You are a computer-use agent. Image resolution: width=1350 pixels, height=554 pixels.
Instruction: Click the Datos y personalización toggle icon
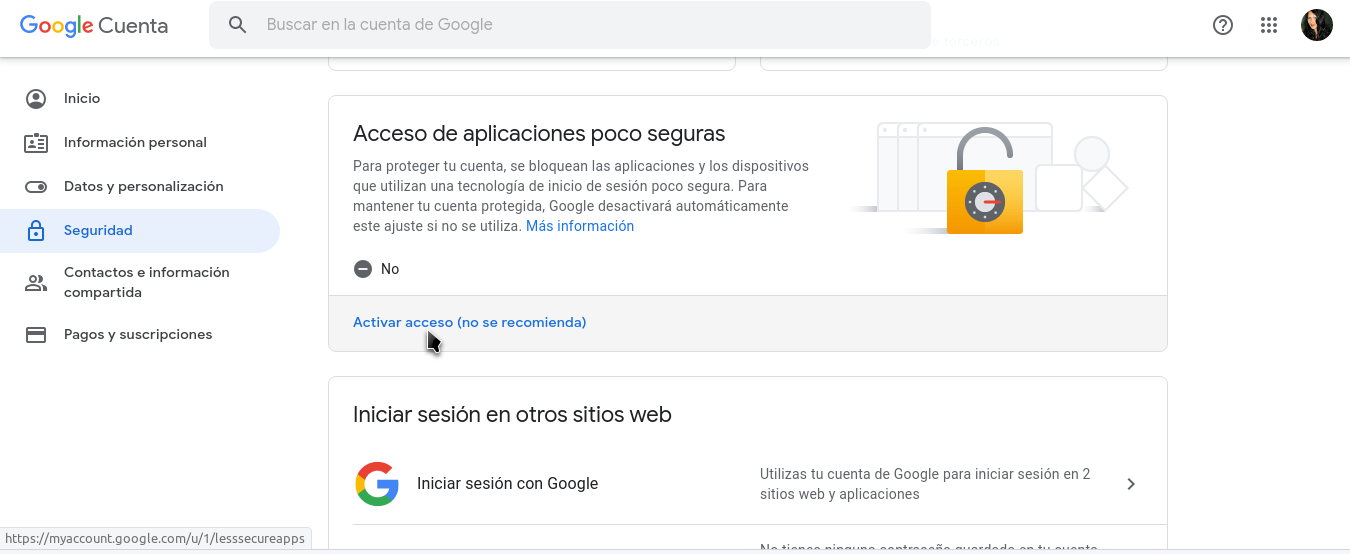[36, 187]
